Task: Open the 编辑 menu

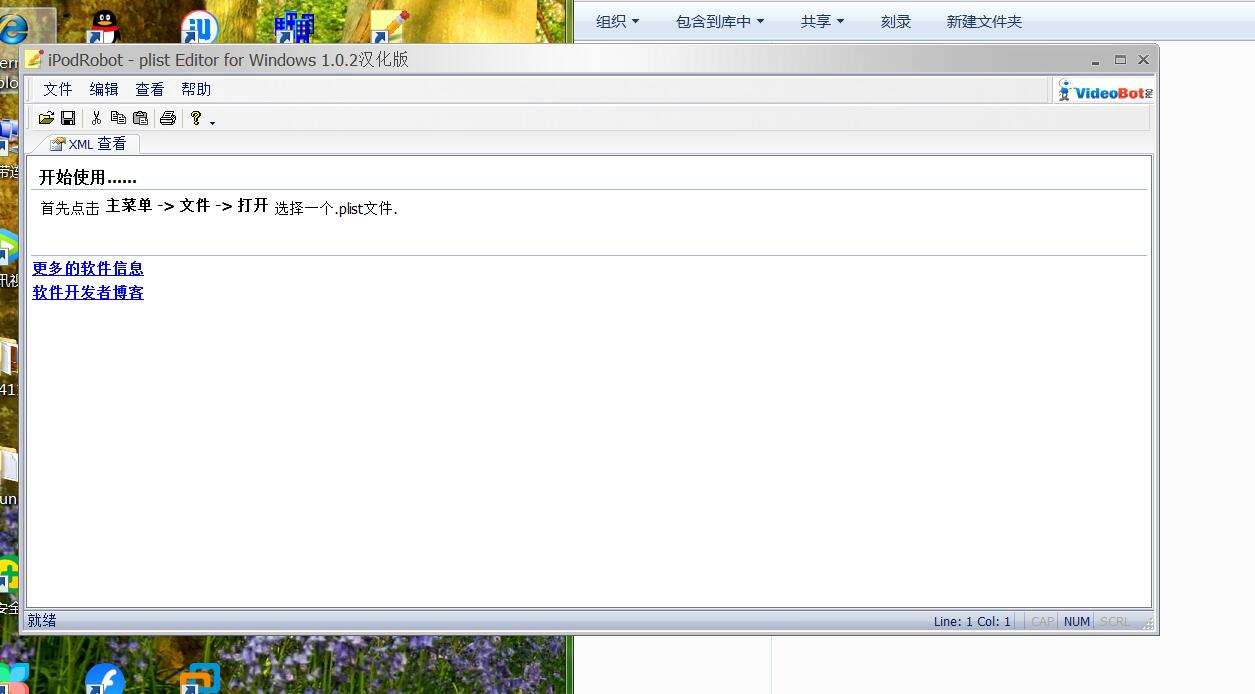Action: point(104,89)
